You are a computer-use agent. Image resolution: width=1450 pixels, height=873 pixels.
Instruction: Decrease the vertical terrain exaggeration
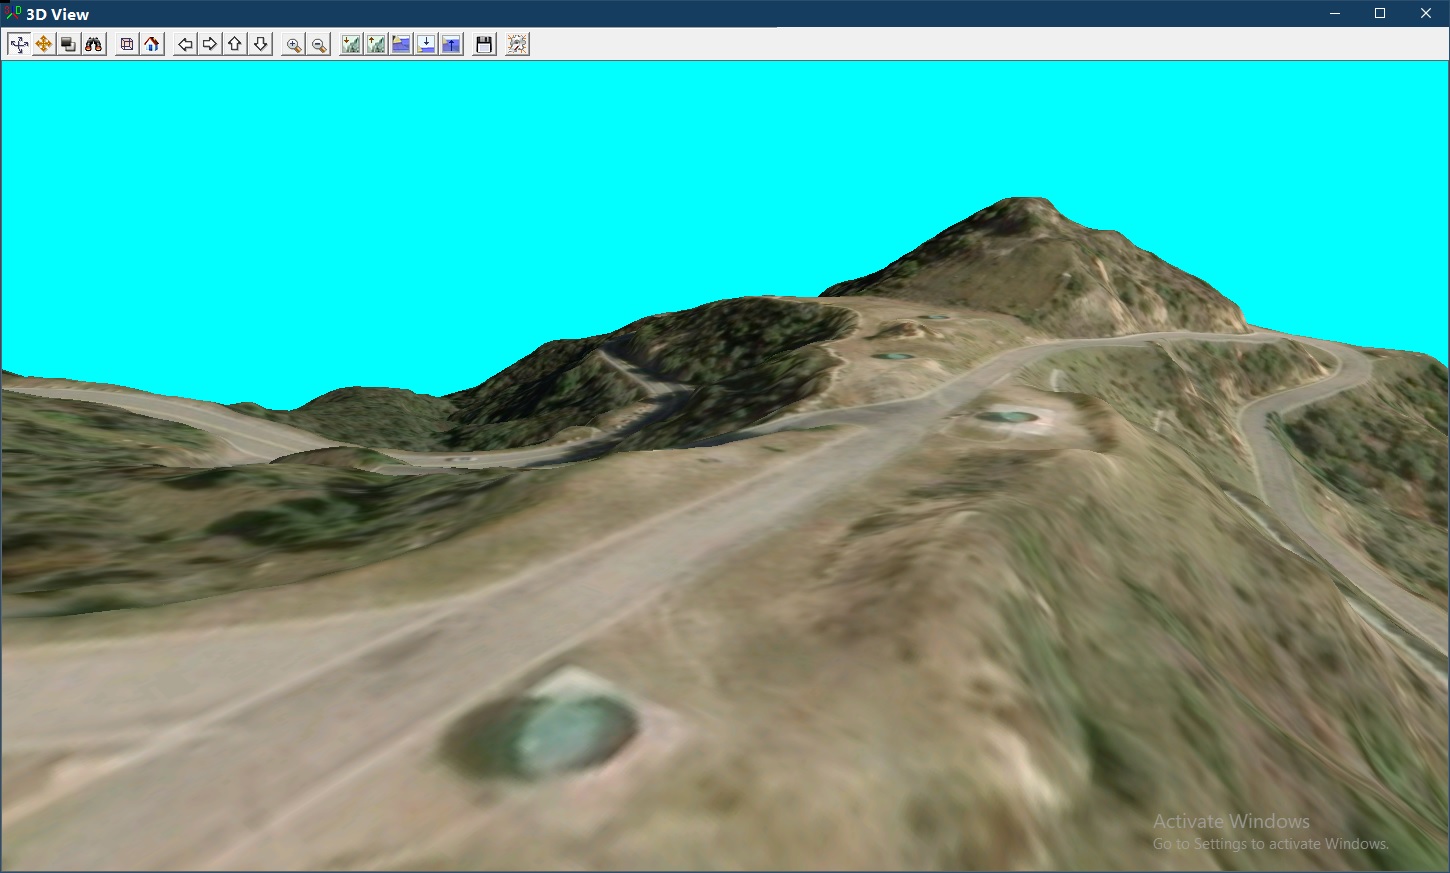[349, 43]
